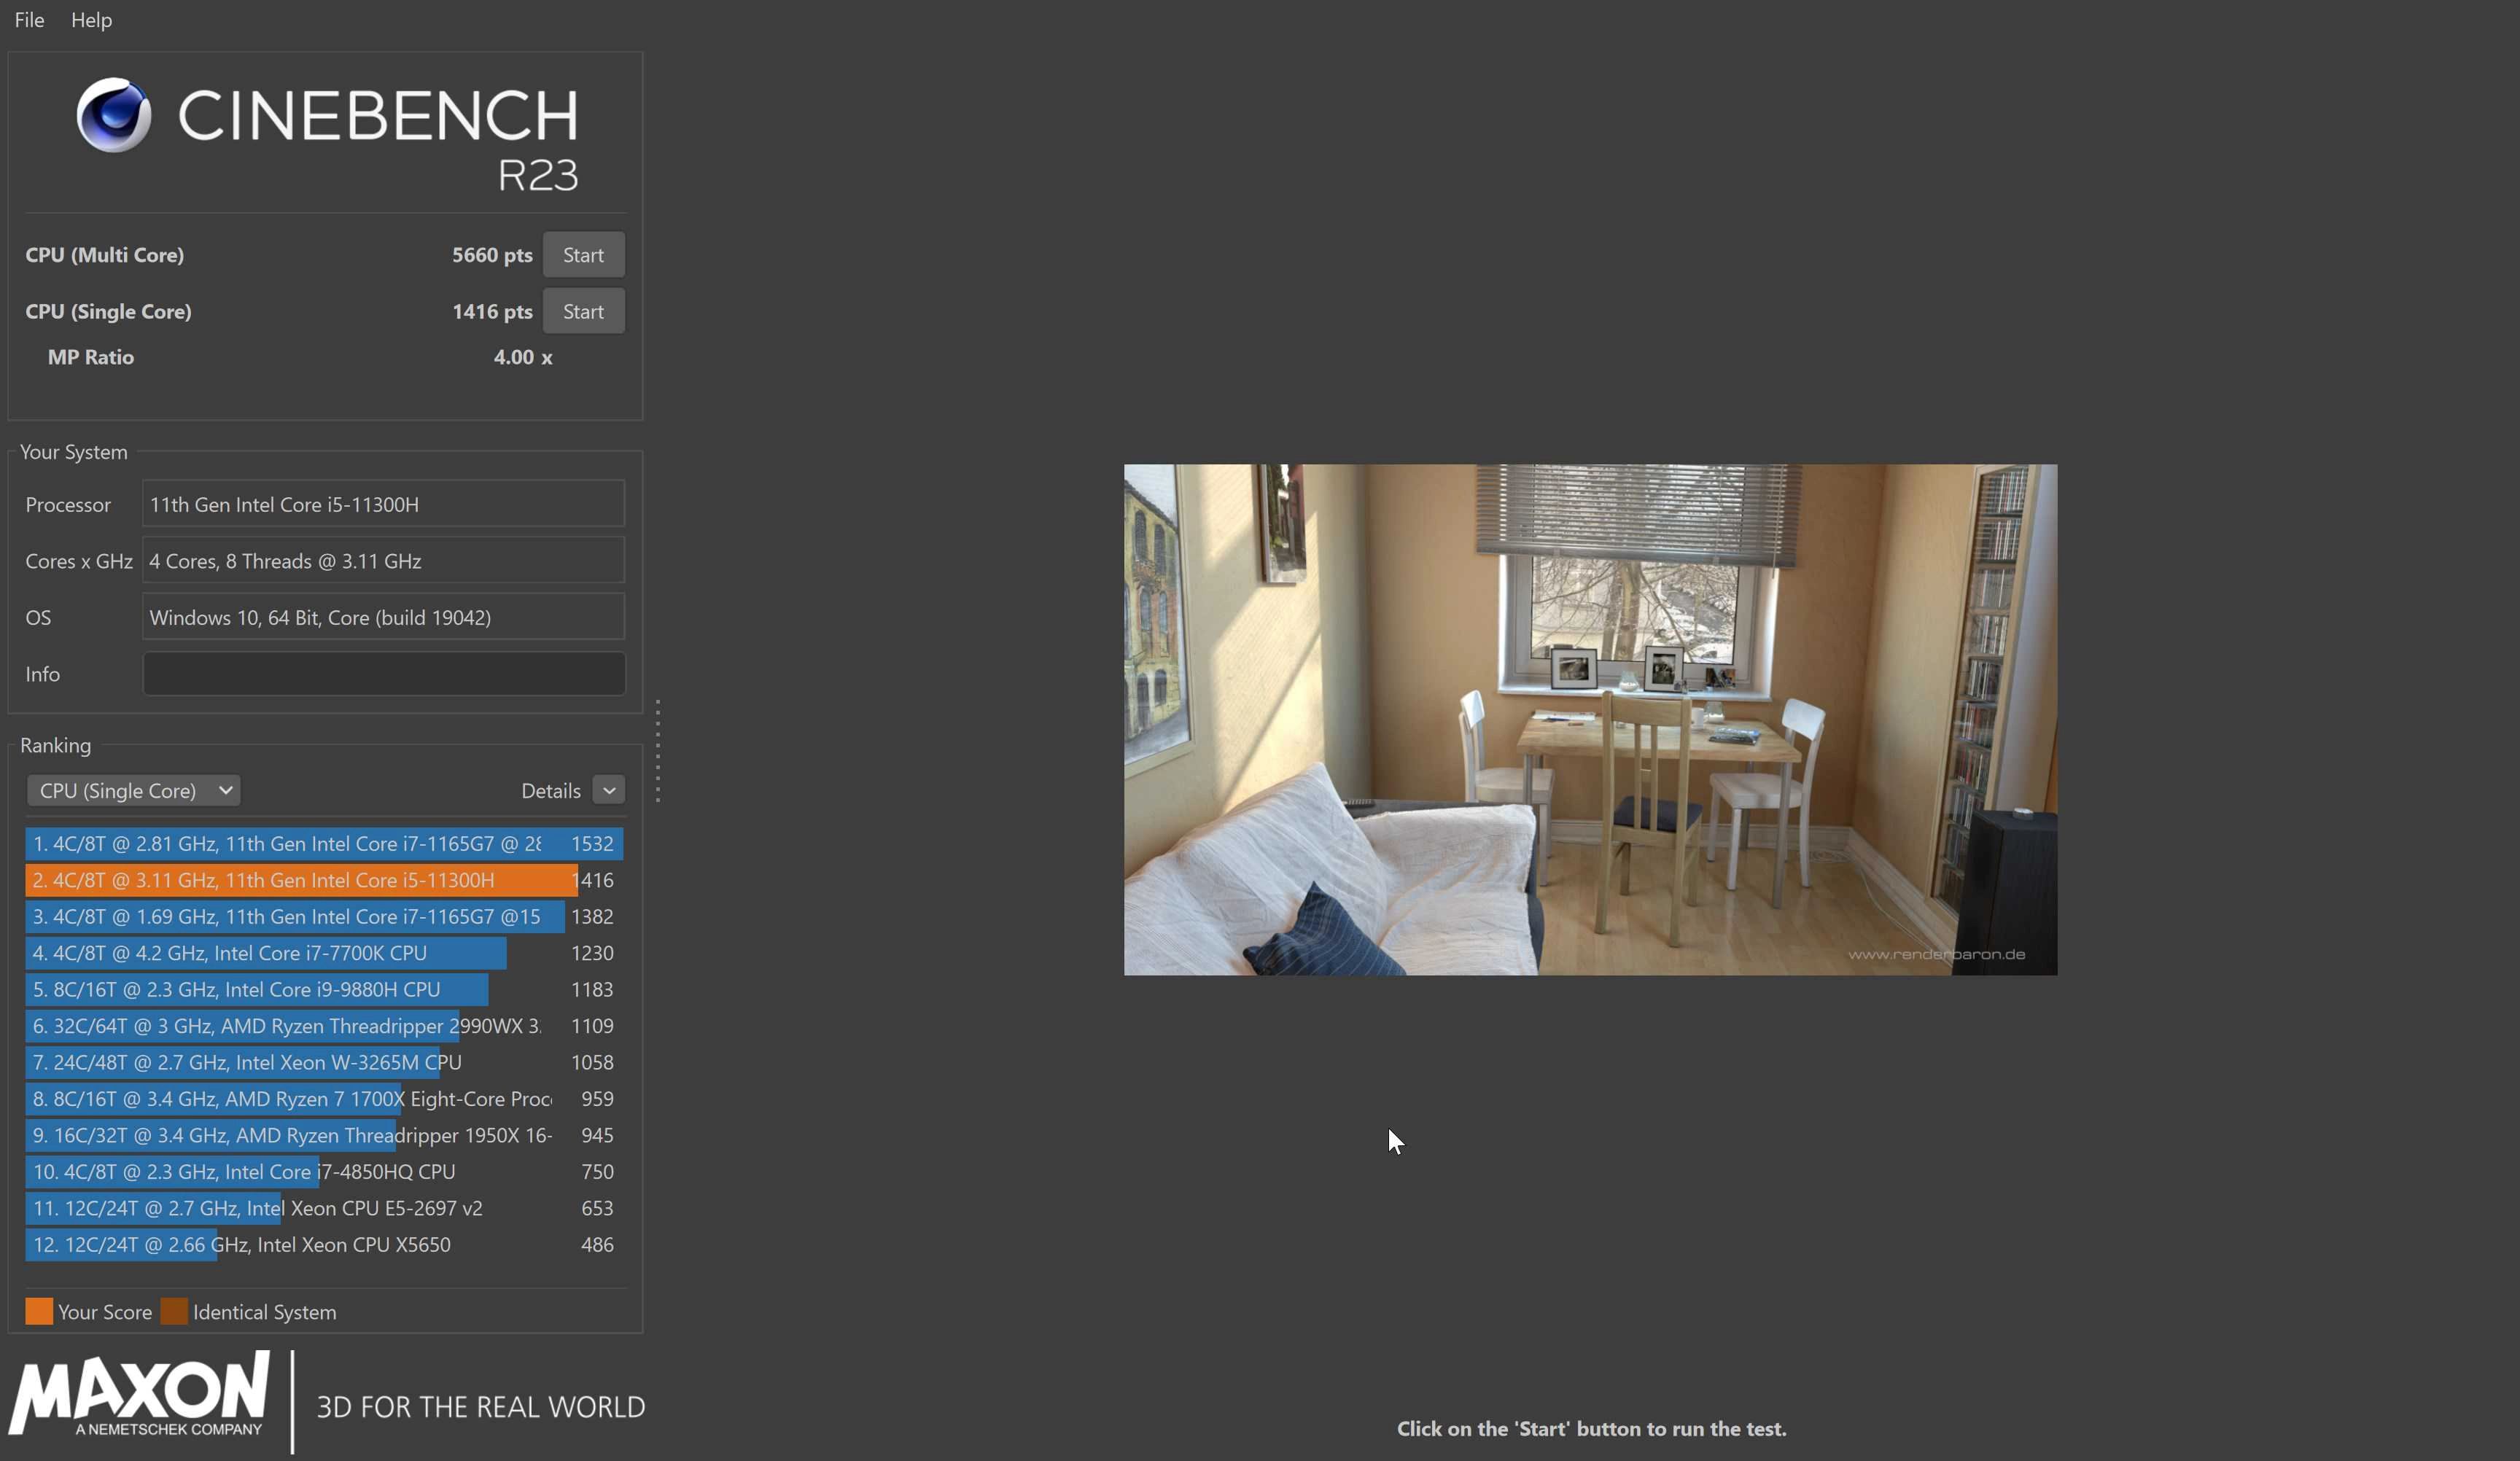Screen dimensions: 2520x1461
Task: Click the MP Ratio 4.00 x value
Action: 523,357
